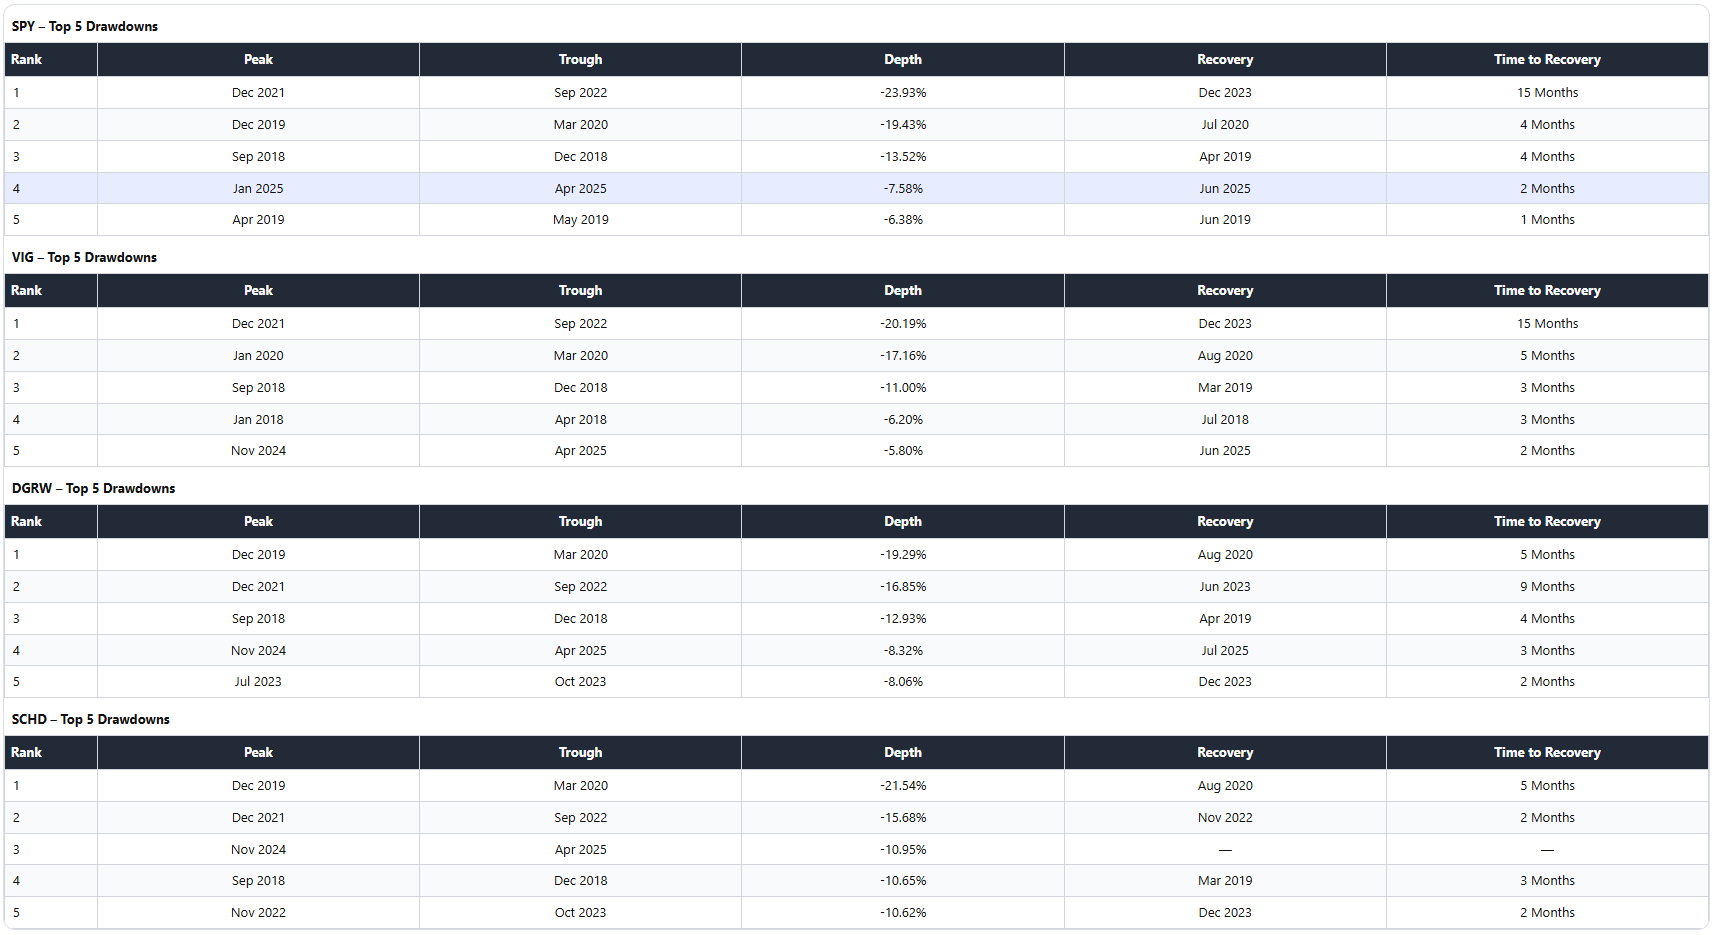
Task: Click the SCHD Depth column header
Action: click(902, 753)
